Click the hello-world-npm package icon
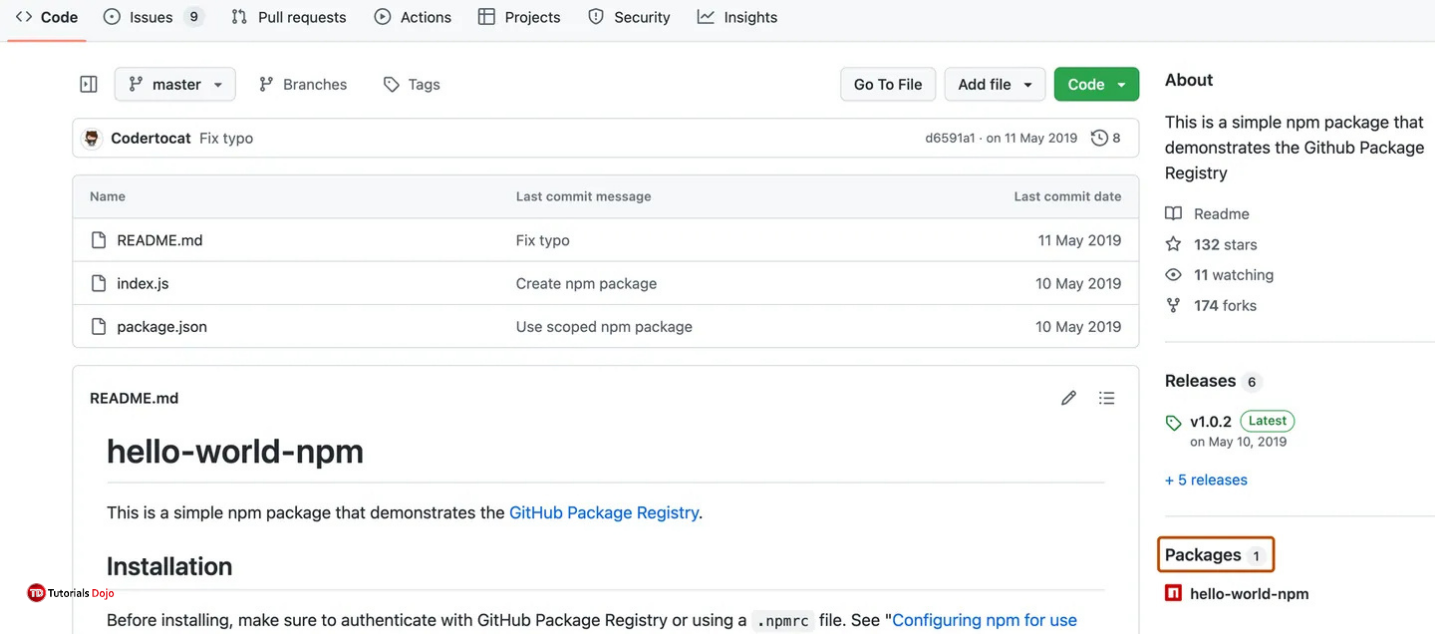Screen dimensions: 1435x634 tap(1172, 592)
